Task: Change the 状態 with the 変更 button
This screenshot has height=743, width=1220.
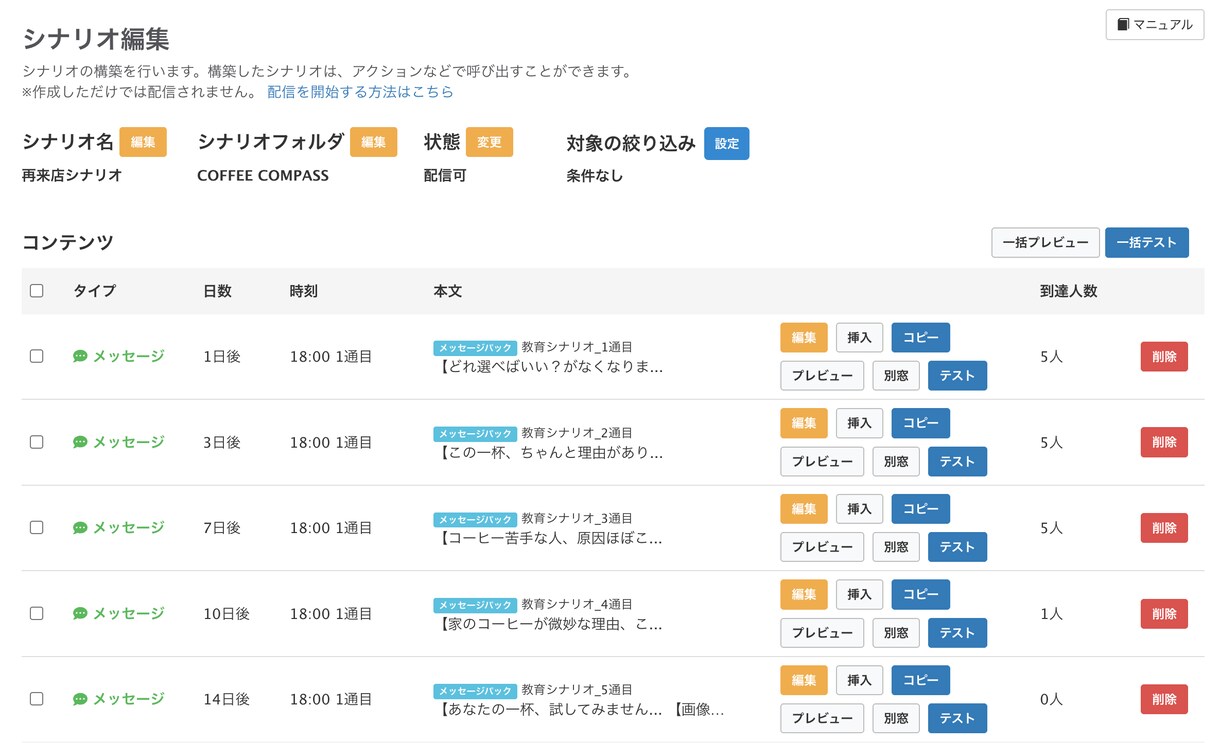Action: 489,142
